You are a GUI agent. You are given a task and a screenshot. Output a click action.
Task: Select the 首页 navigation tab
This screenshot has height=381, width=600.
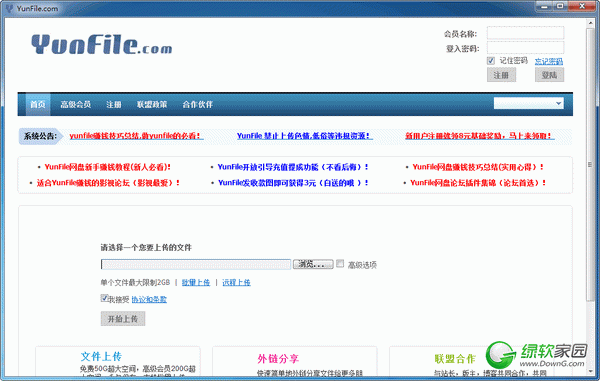click(38, 104)
